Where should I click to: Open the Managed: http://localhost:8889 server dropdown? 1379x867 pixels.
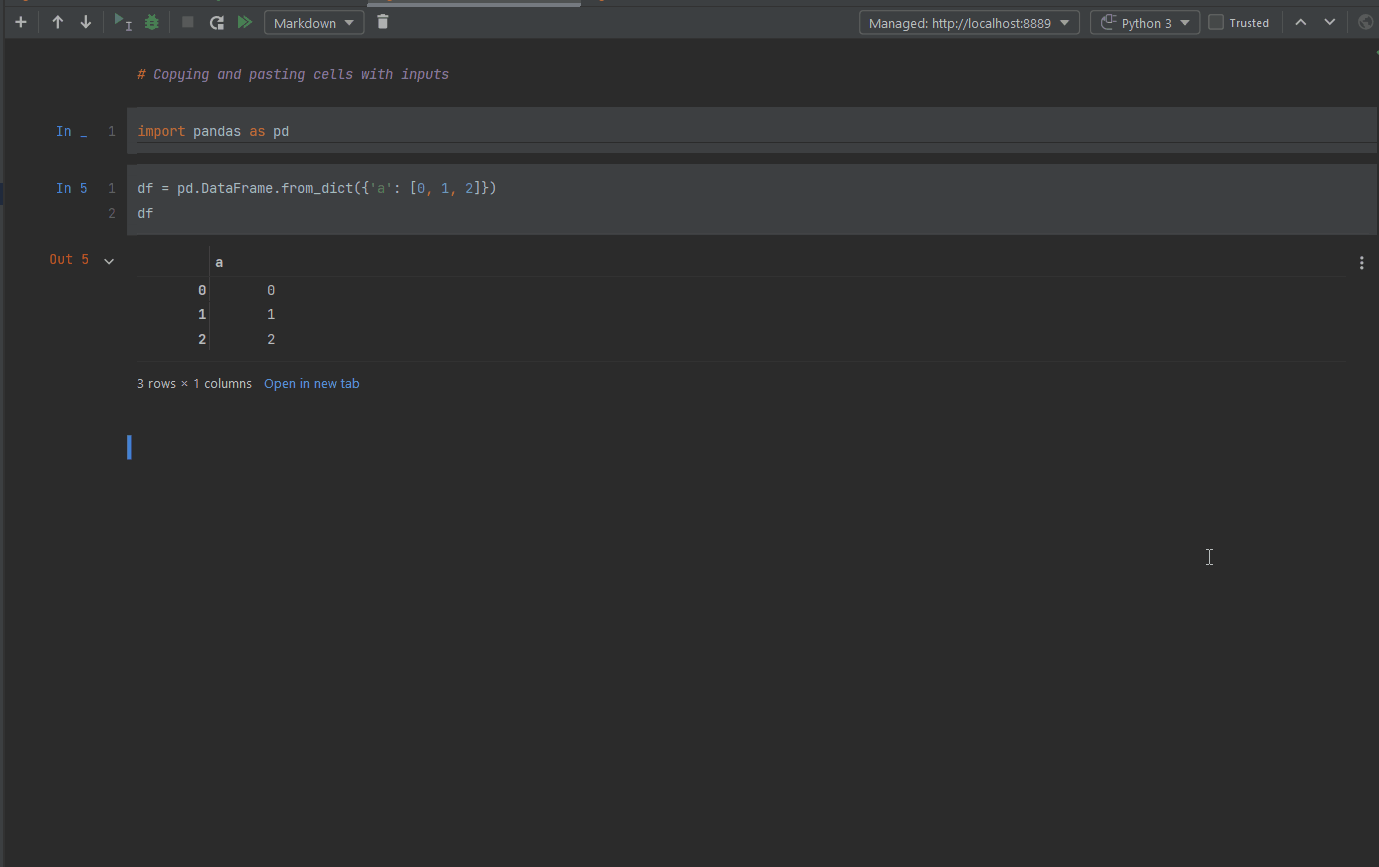[x=969, y=23]
